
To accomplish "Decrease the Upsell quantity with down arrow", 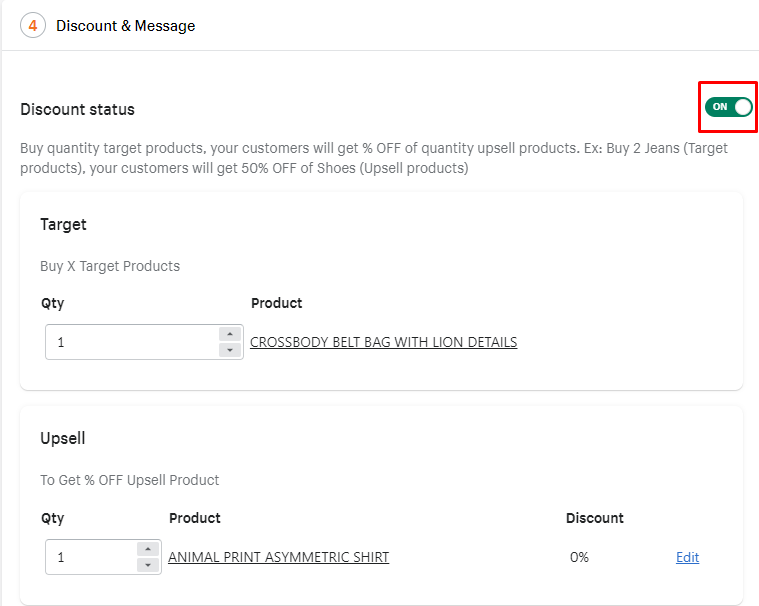I will point(148,565).
